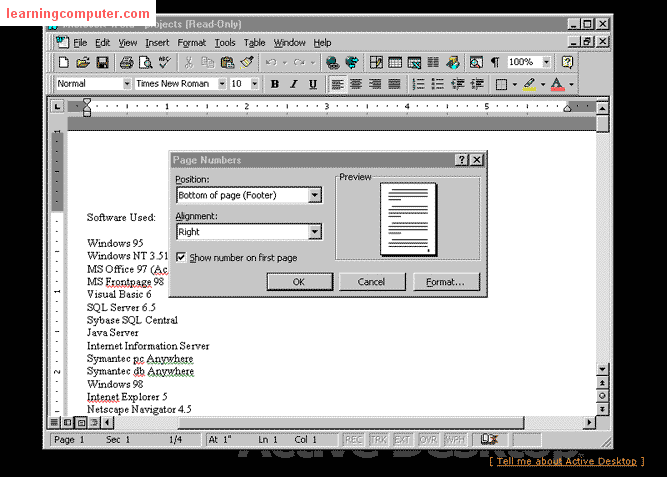Open the Zoom dropdown showing 100%
Image resolution: width=667 pixels, height=477 pixels.
(547, 62)
